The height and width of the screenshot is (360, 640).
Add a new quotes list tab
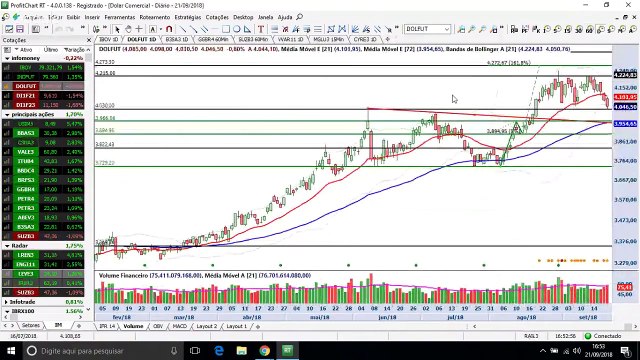79,325
